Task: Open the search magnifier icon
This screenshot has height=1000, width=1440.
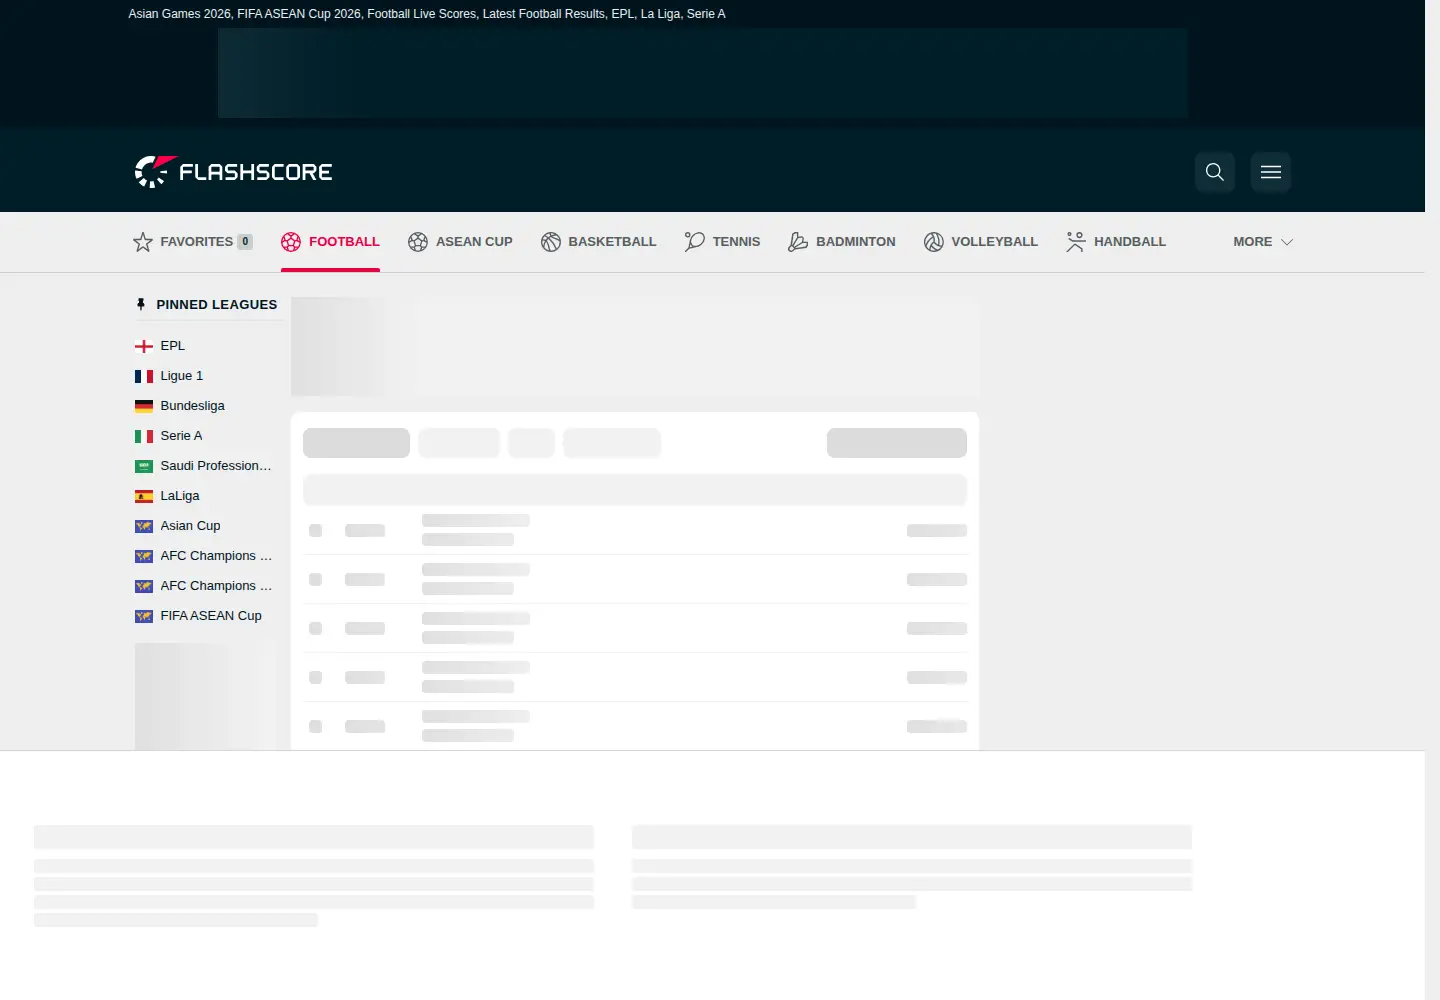Action: coord(1215,172)
